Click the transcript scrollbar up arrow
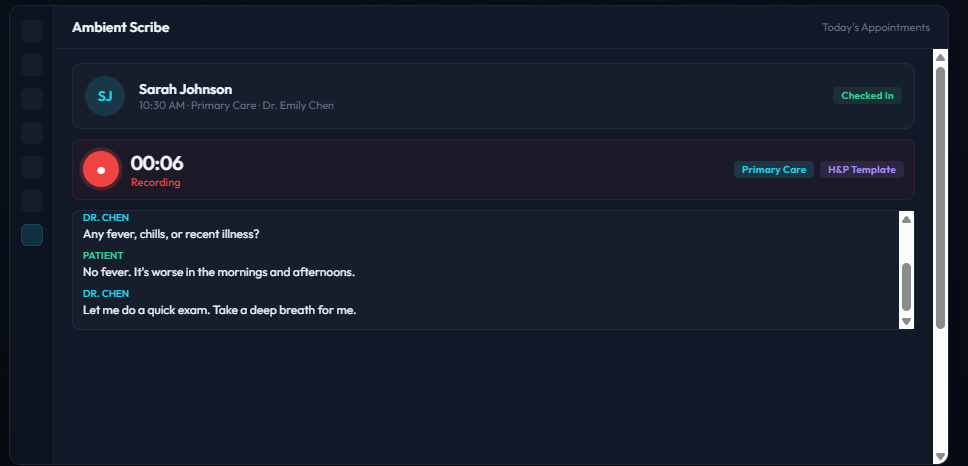Viewport: 968px width, 466px height. tap(906, 219)
